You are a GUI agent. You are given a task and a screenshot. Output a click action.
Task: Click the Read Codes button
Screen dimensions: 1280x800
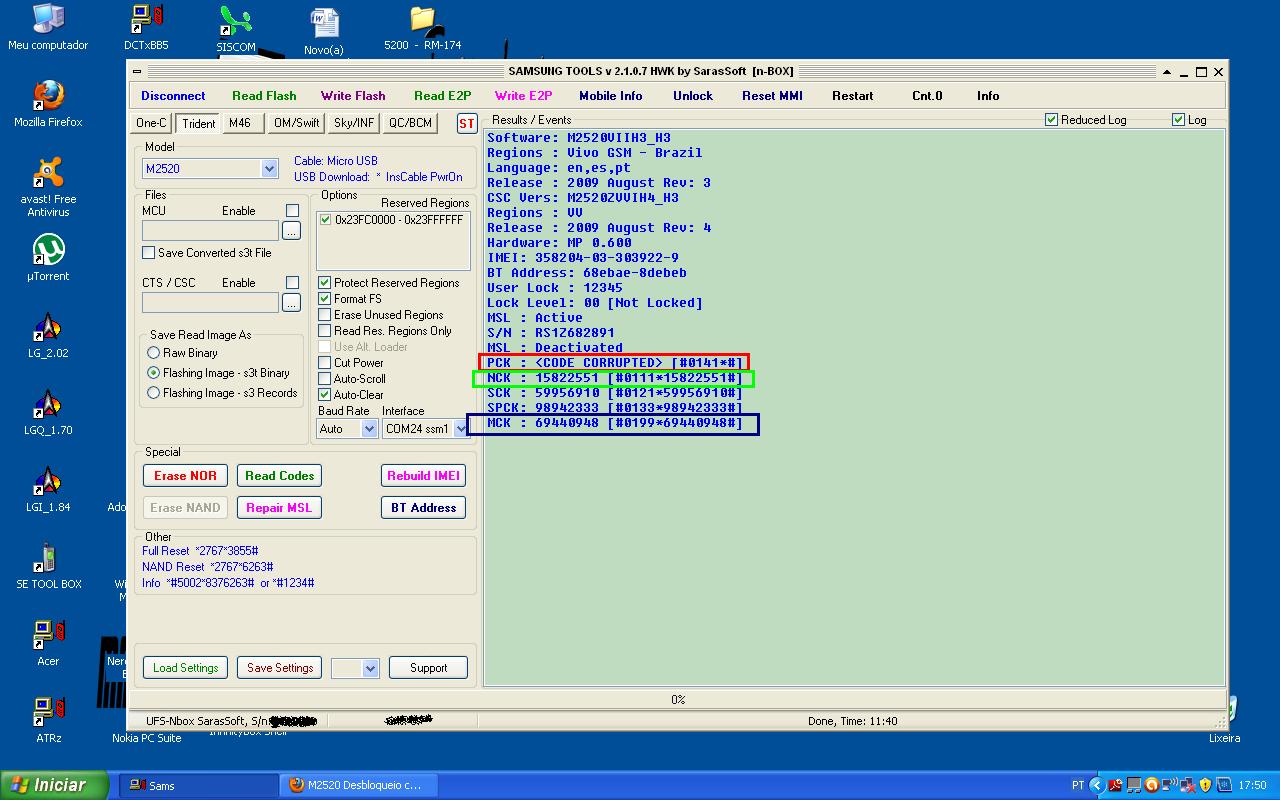[279, 476]
